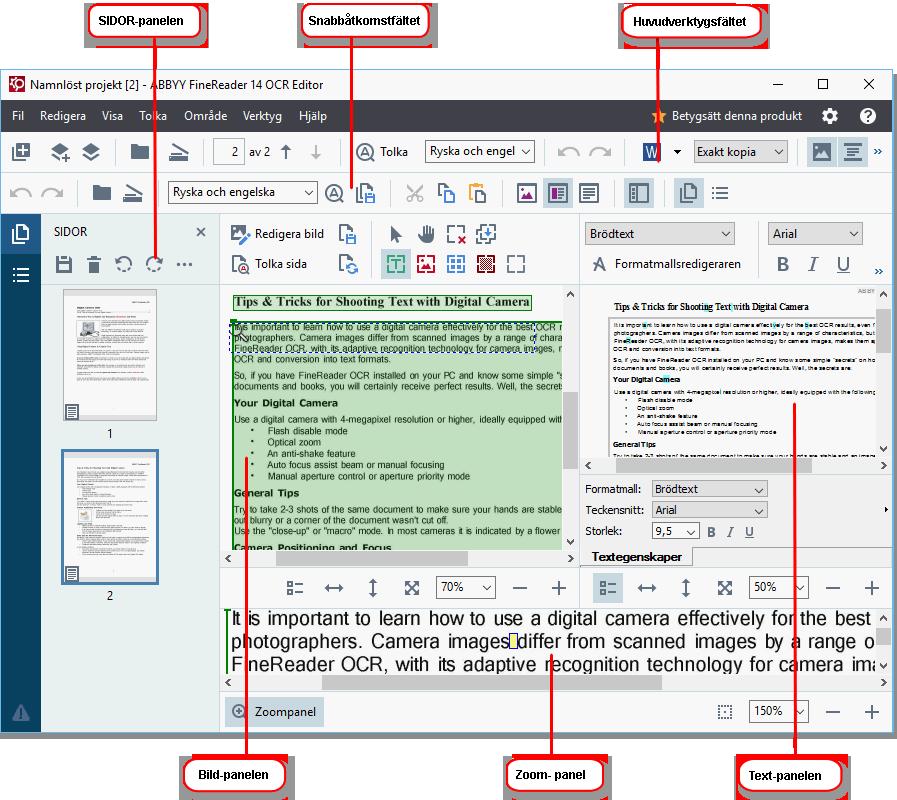Image resolution: width=897 pixels, height=800 pixels.
Task: Zoom out with the minus of the zoom panel
Action: click(833, 712)
